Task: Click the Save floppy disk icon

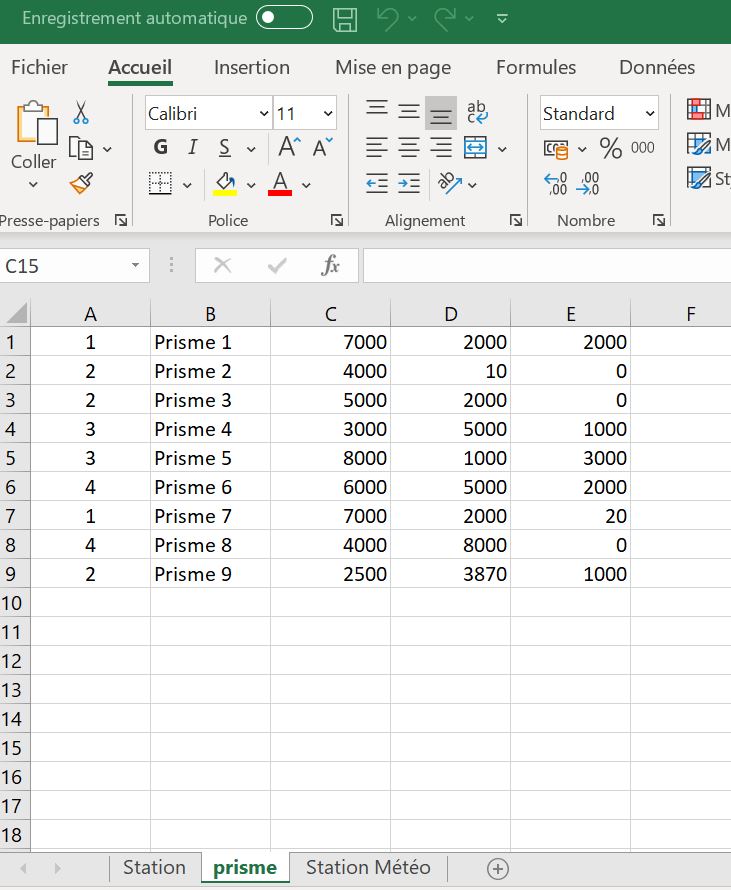Action: [345, 19]
